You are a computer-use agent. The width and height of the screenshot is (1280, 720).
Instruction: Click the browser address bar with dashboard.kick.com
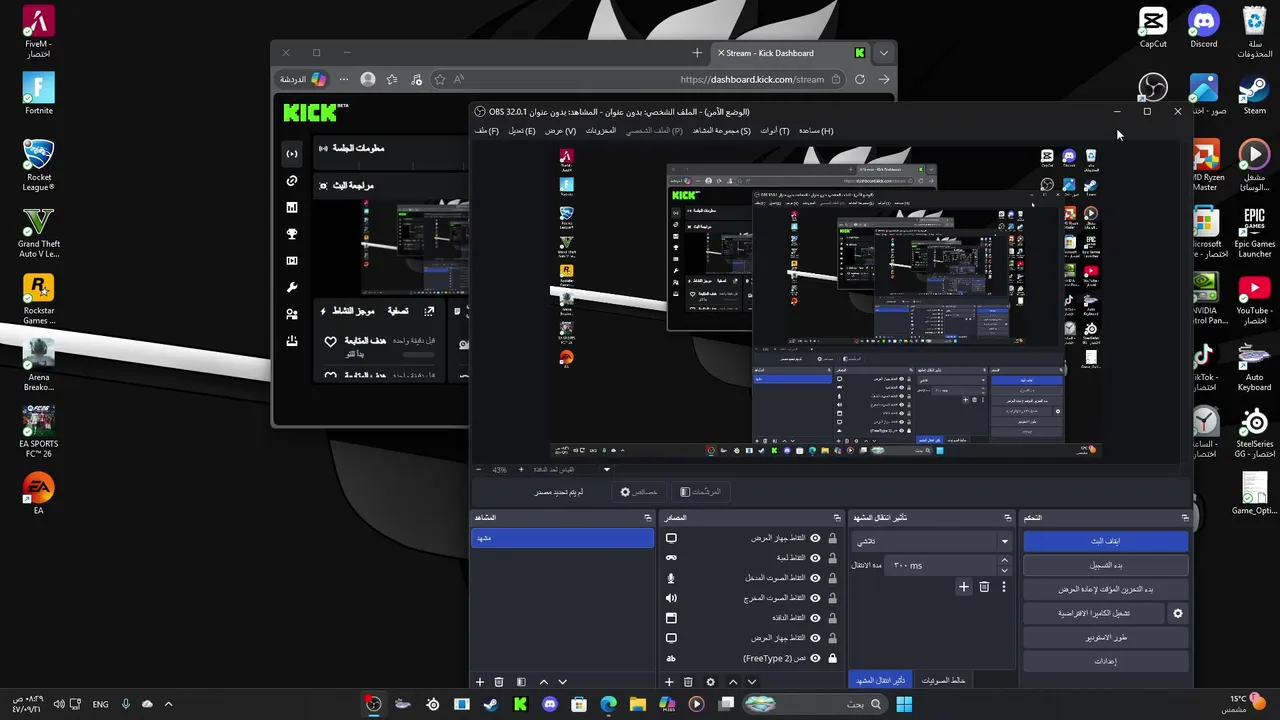[753, 79]
